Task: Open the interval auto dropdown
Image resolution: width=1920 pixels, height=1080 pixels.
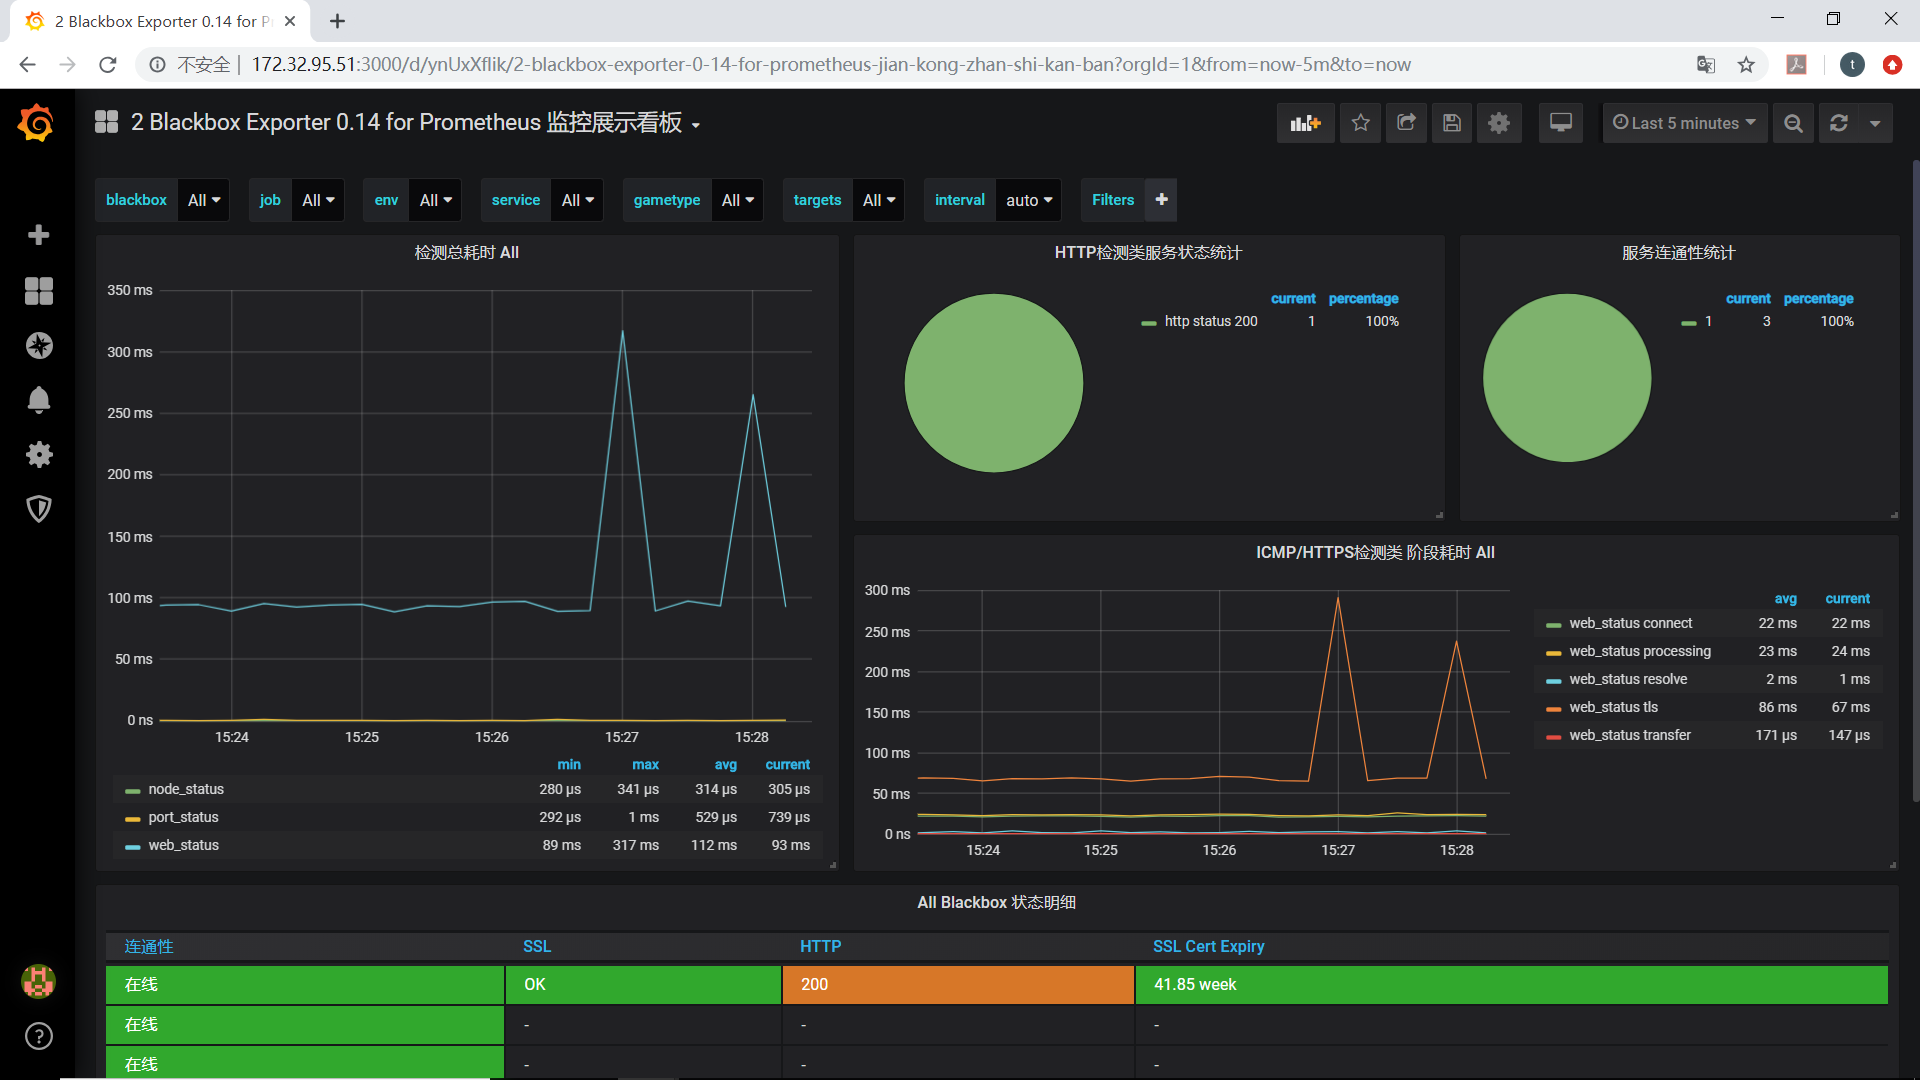Action: point(1028,200)
